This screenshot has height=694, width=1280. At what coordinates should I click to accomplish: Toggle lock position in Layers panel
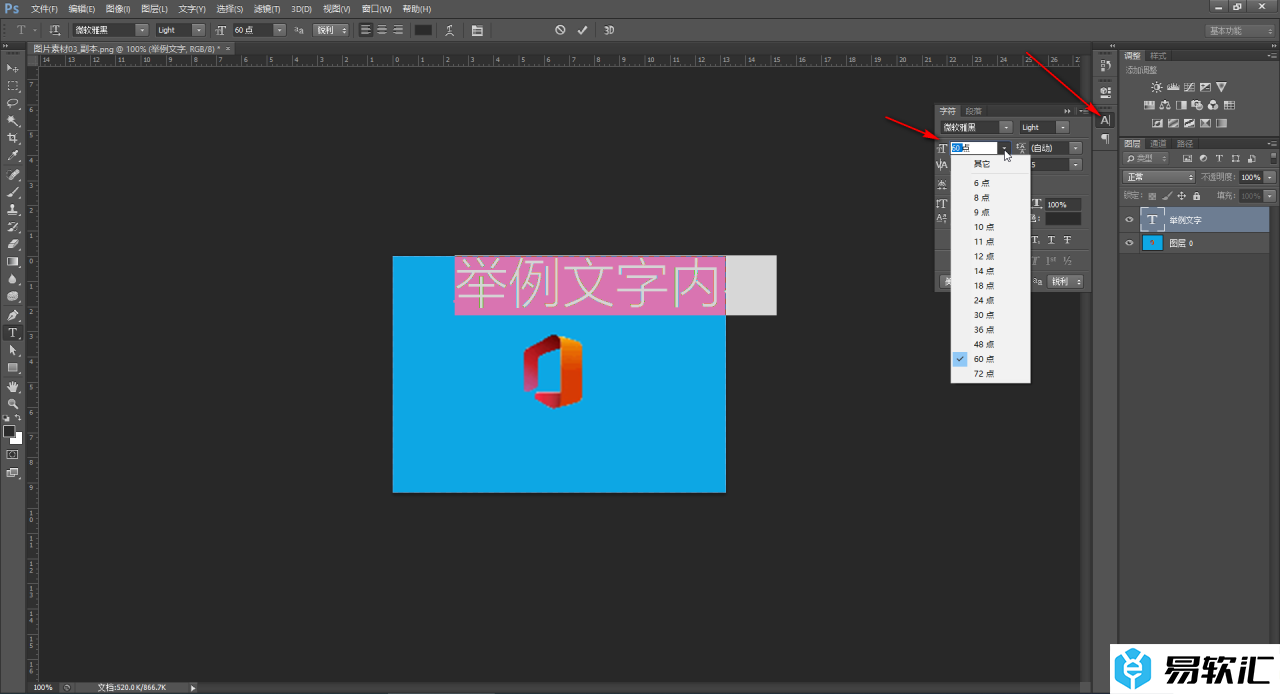1182,196
